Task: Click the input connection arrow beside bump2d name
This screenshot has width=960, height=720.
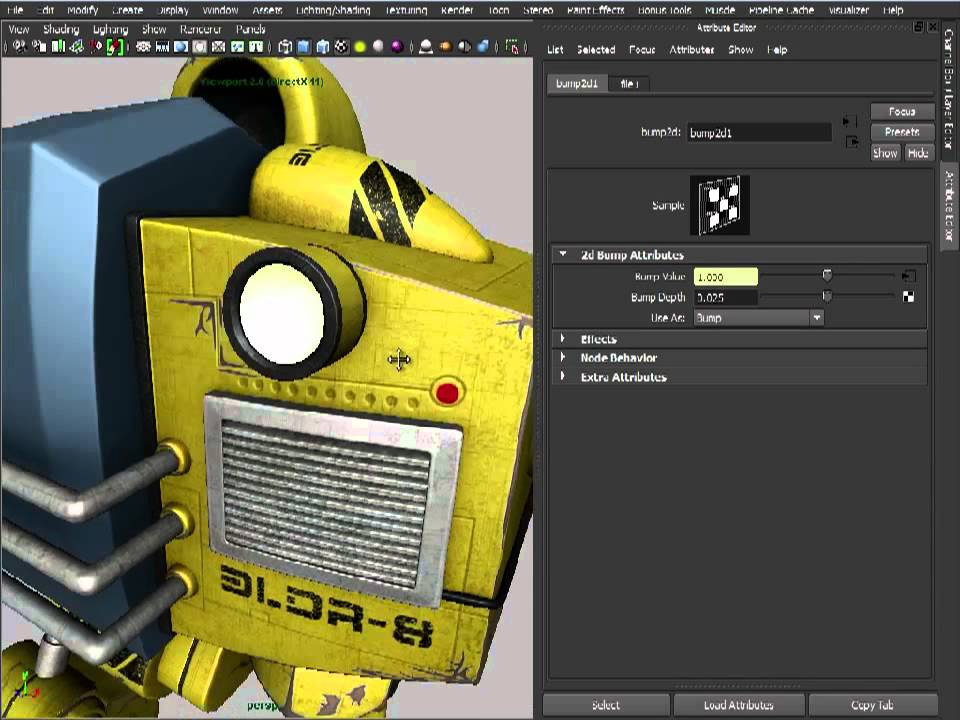Action: tap(850, 121)
